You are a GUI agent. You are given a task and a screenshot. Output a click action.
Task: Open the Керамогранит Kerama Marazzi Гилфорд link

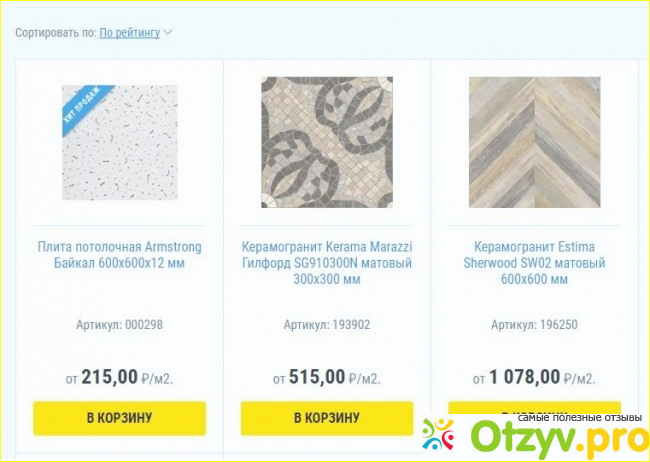(x=327, y=263)
